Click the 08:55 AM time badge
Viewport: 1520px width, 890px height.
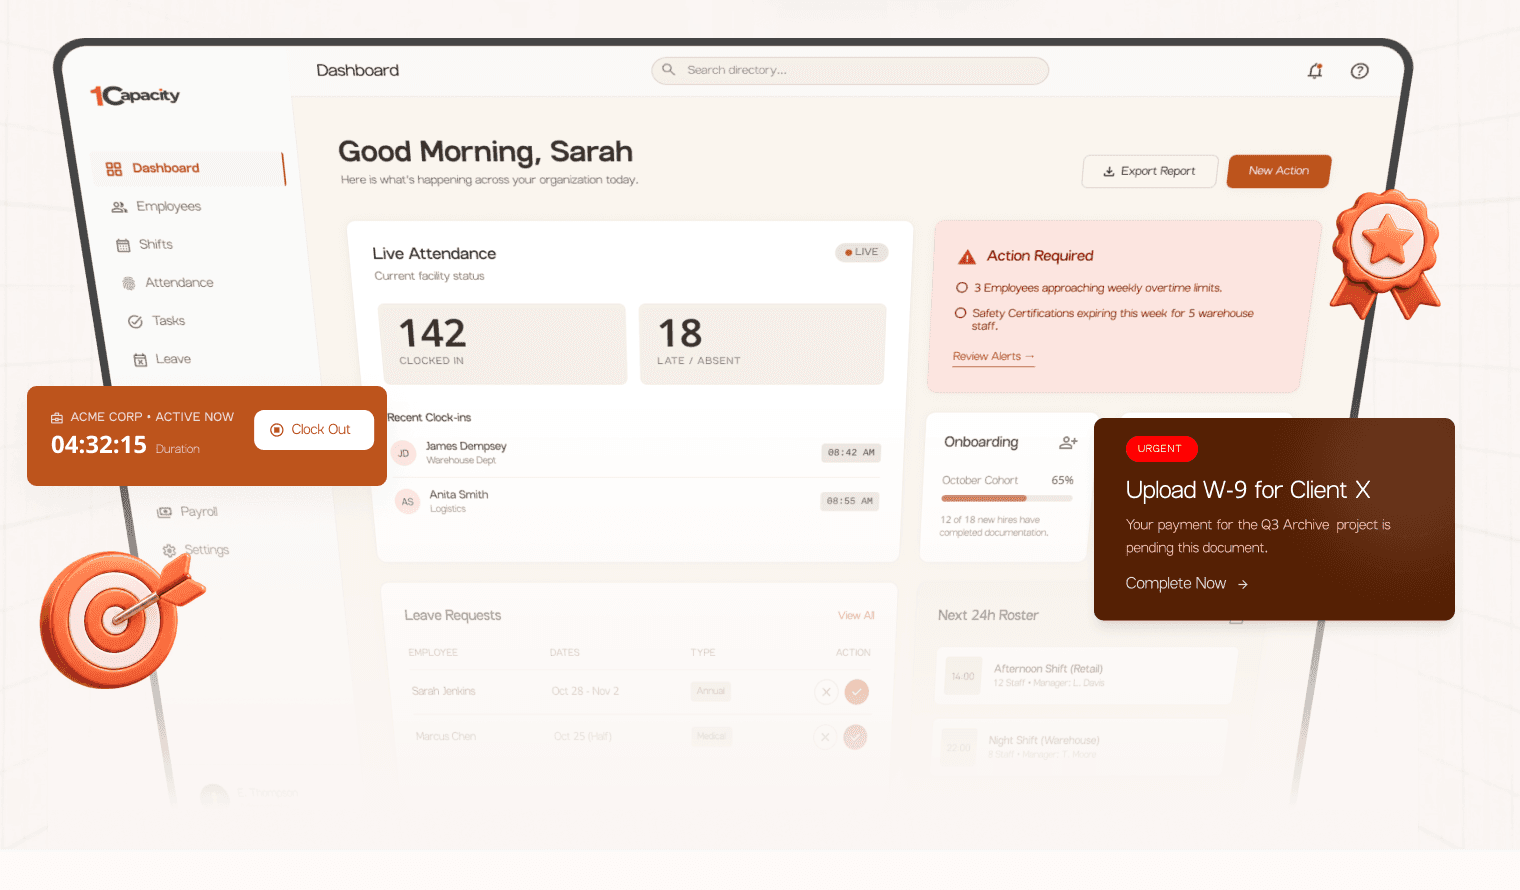850,501
